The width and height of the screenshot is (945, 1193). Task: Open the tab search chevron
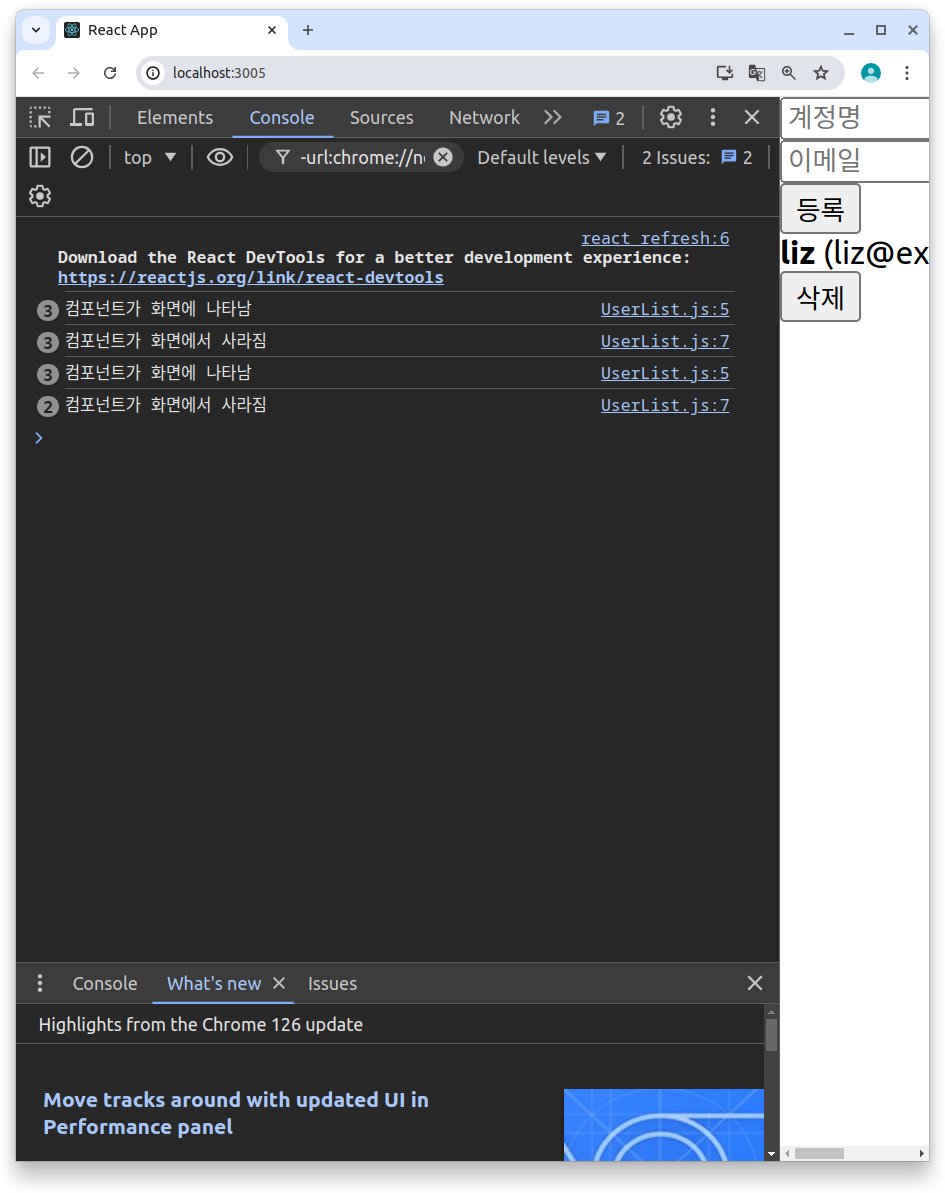coord(36,30)
